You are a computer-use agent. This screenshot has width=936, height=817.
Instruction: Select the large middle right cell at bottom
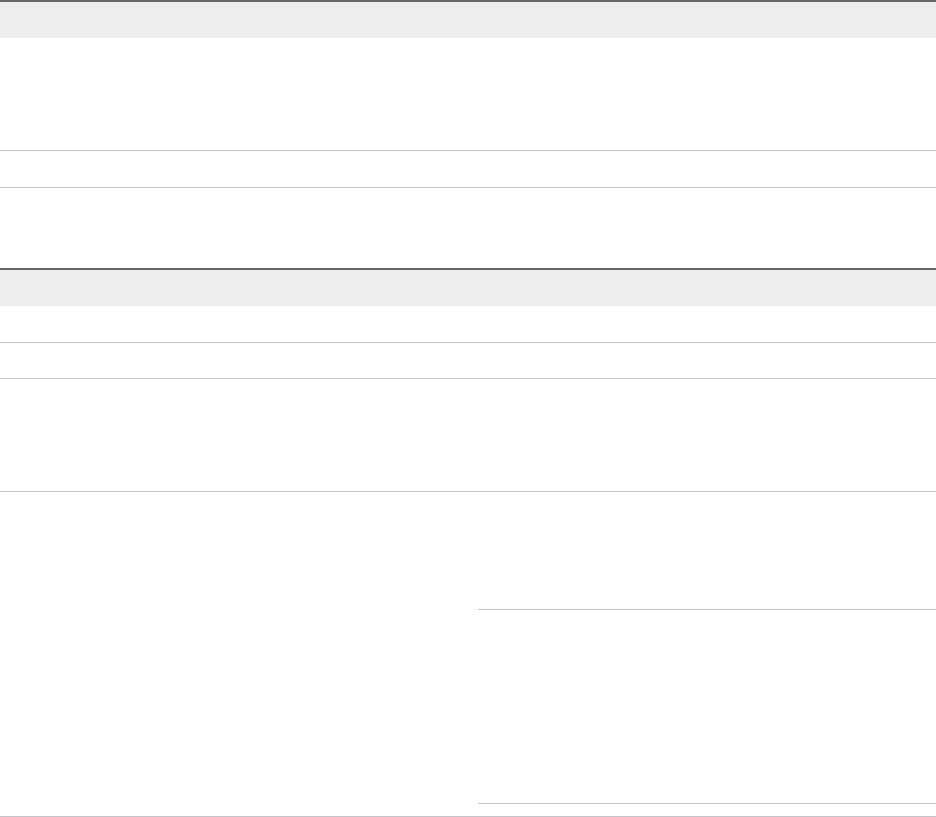[x=706, y=706]
